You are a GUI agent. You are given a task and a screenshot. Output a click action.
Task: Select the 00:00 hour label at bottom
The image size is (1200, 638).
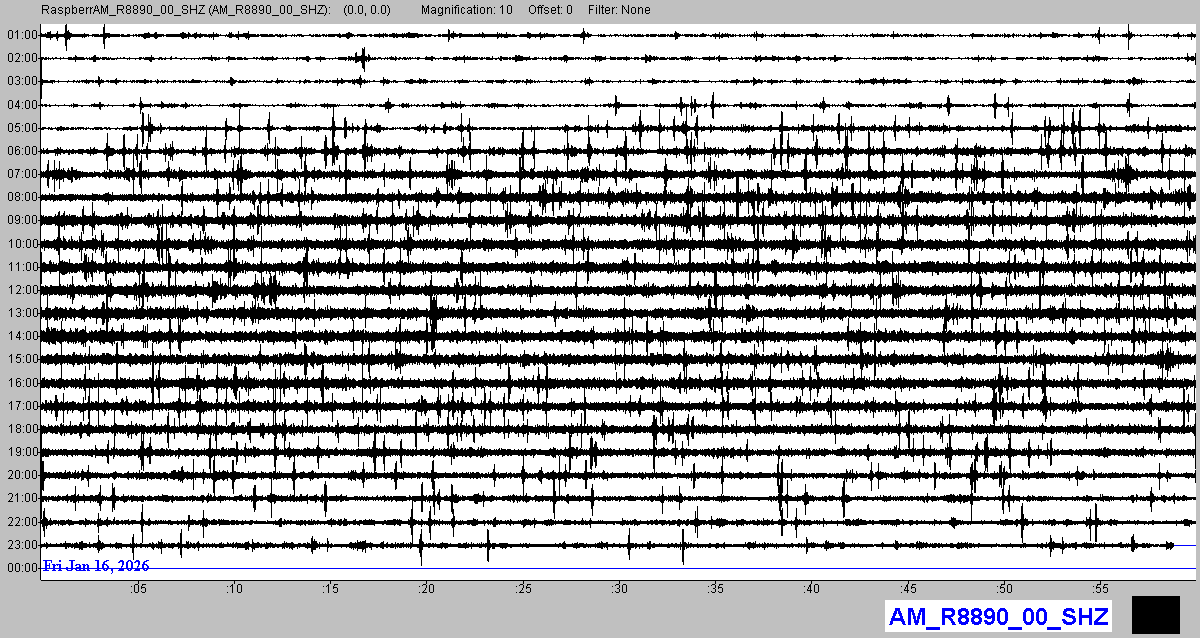(21, 568)
